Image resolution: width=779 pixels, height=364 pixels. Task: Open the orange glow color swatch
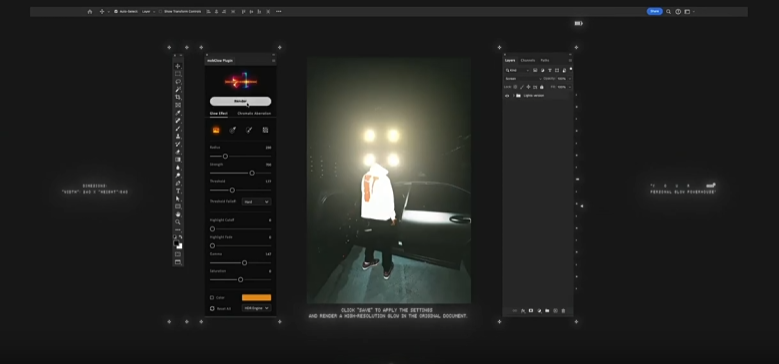(256, 297)
